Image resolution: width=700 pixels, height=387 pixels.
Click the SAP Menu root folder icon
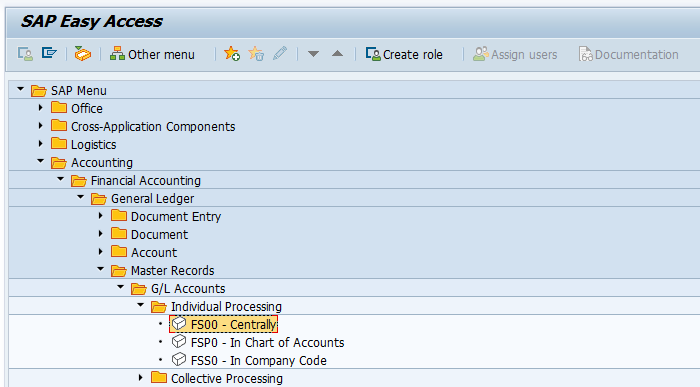[38, 91]
